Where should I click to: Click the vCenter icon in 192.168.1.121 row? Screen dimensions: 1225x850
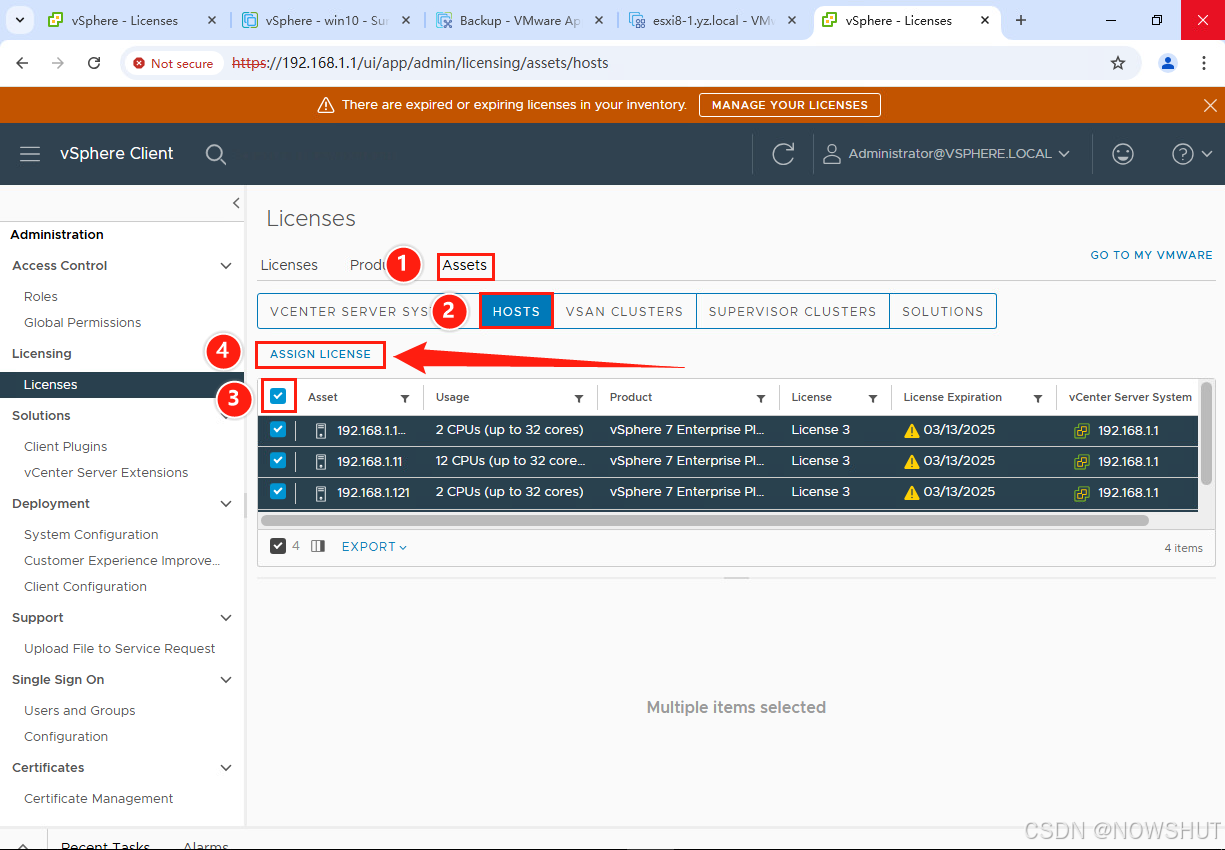[1082, 493]
